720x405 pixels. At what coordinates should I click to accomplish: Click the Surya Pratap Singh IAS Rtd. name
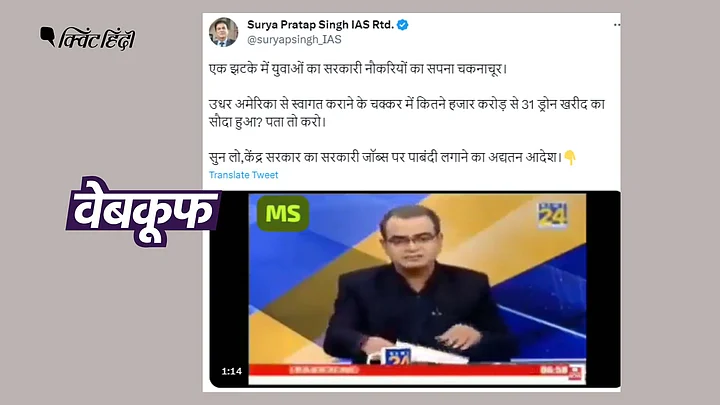[x=320, y=25]
